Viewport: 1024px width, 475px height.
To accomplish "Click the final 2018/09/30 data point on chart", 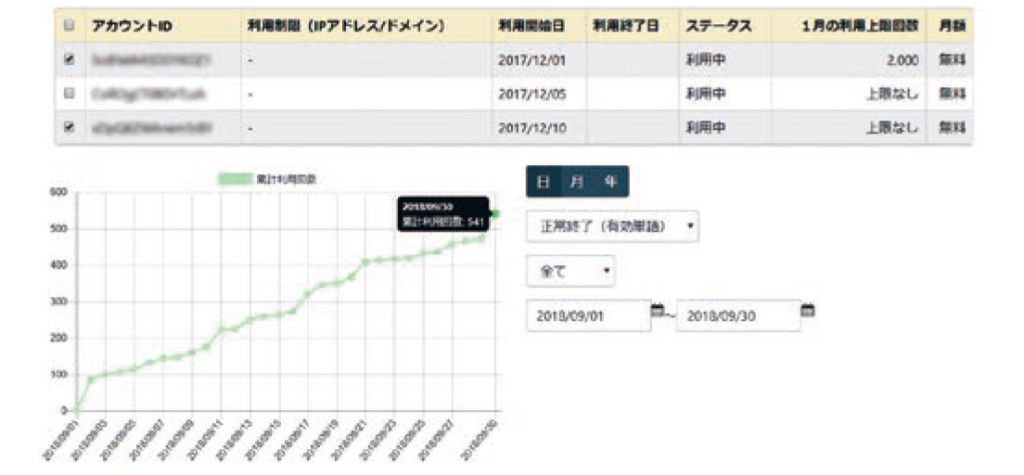I will 495,214.
